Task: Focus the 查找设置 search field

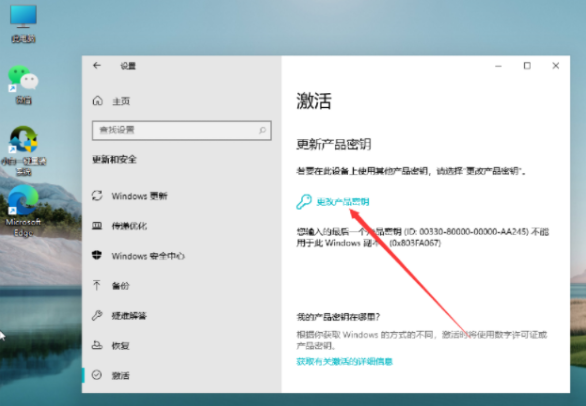Action: pos(182,130)
